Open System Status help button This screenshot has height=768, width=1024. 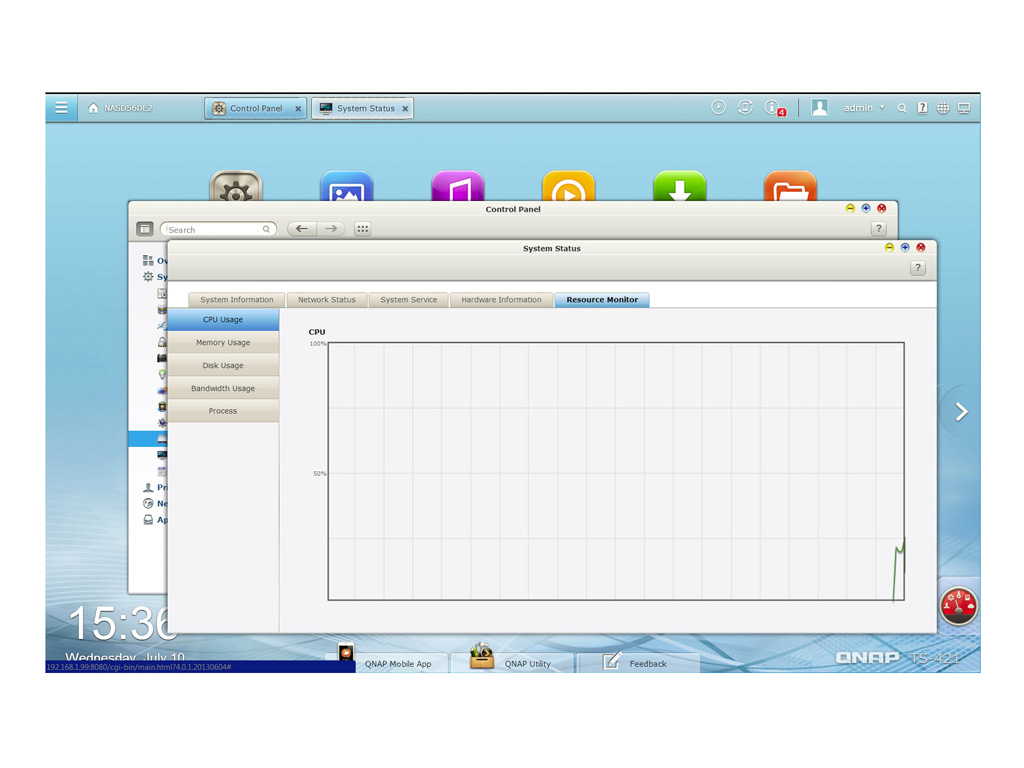(x=918, y=268)
